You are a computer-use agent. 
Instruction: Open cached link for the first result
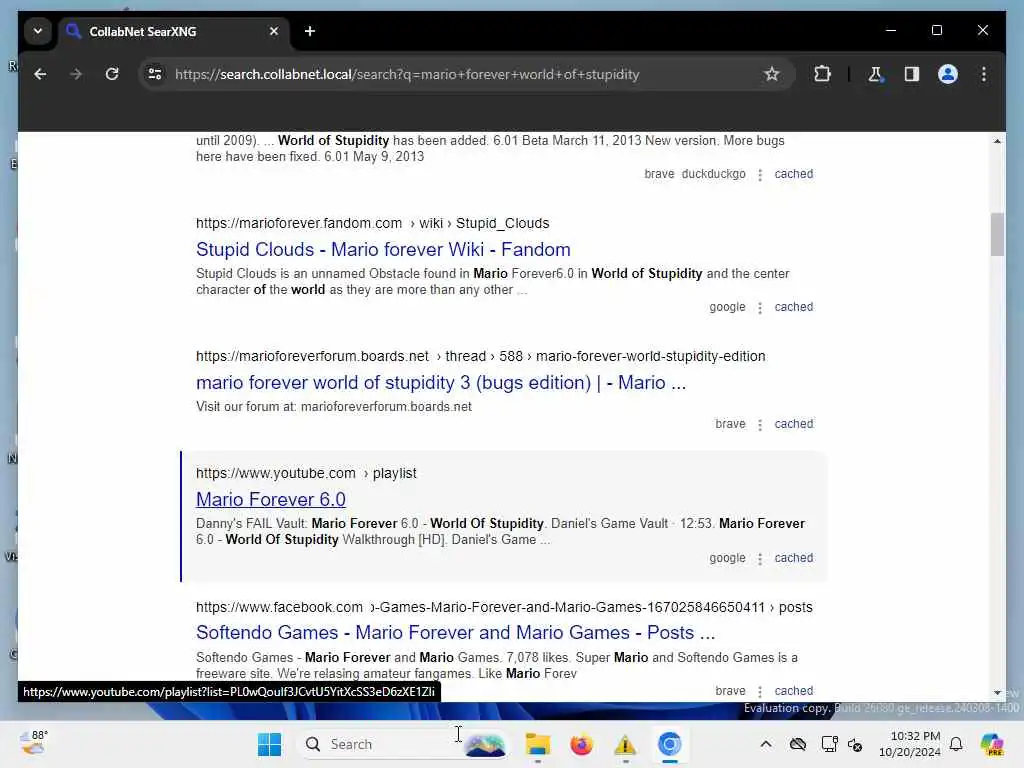click(793, 174)
